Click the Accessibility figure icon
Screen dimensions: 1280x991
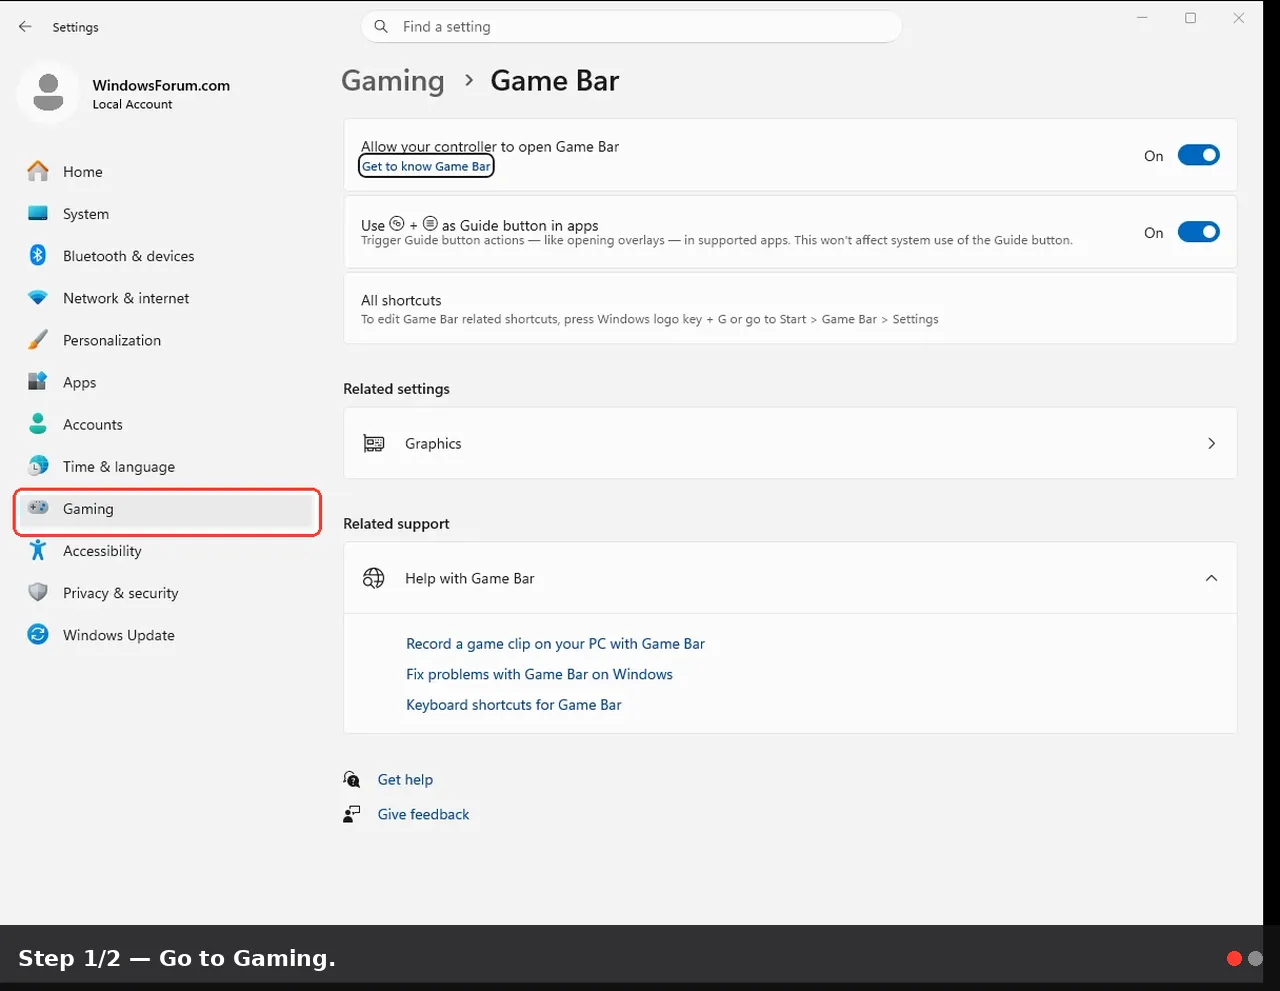coord(38,550)
